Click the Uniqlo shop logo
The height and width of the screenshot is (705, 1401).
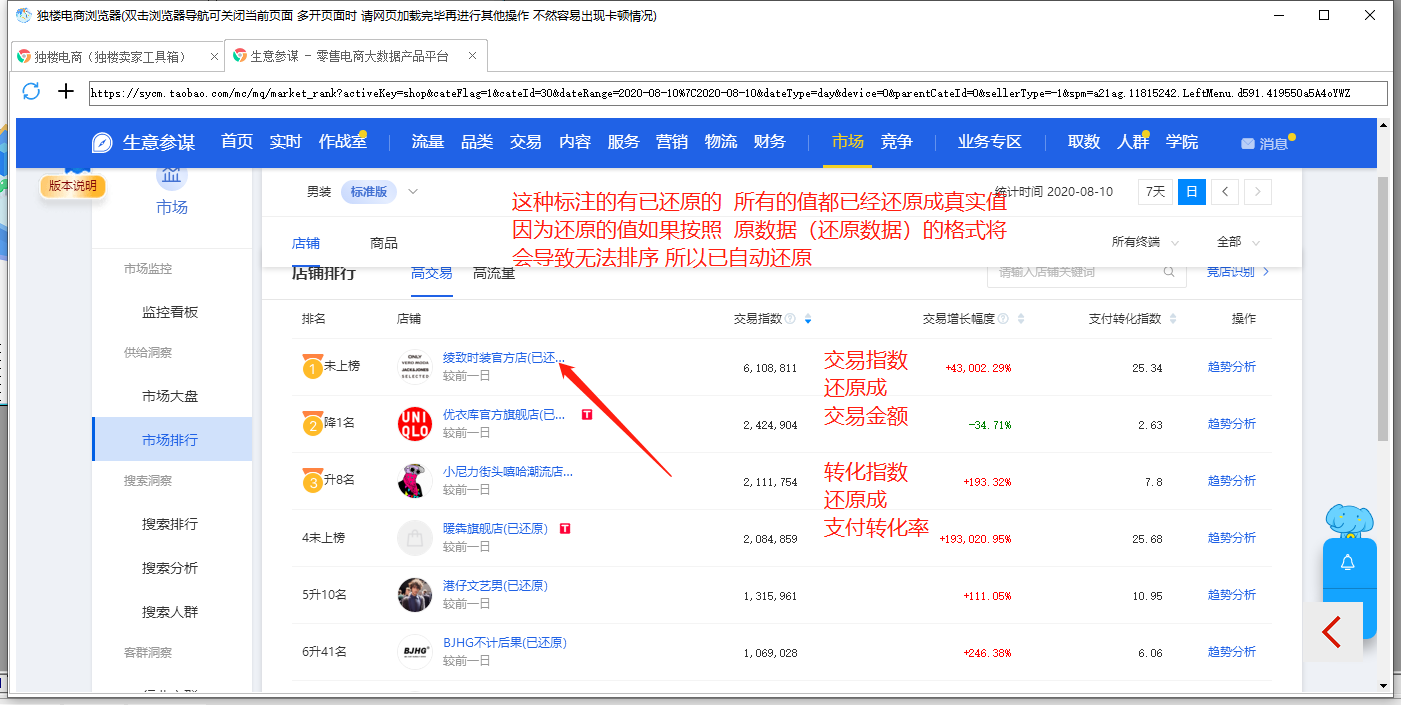click(x=414, y=423)
